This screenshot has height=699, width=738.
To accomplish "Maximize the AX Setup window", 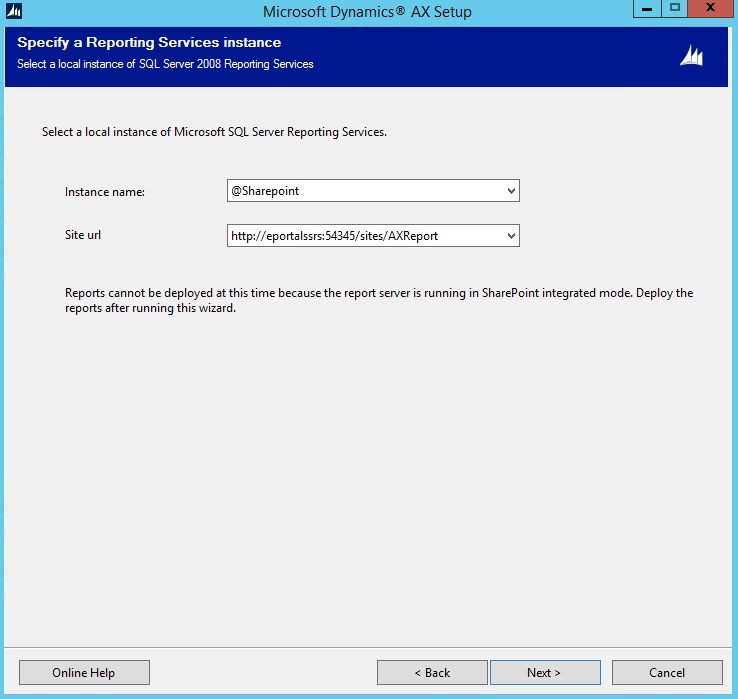I will tap(674, 8).
